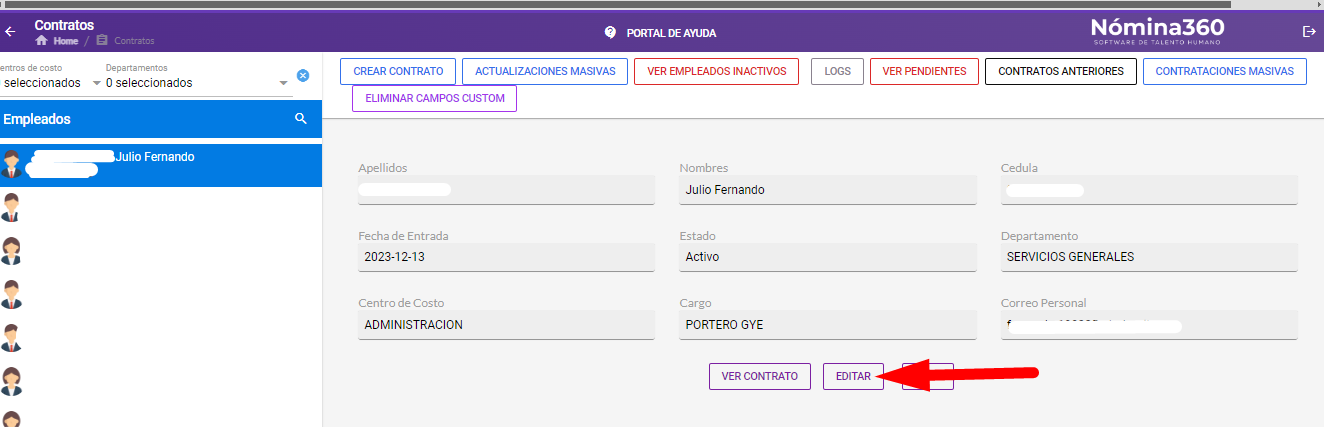Go back using the top-left arrow

coord(10,32)
